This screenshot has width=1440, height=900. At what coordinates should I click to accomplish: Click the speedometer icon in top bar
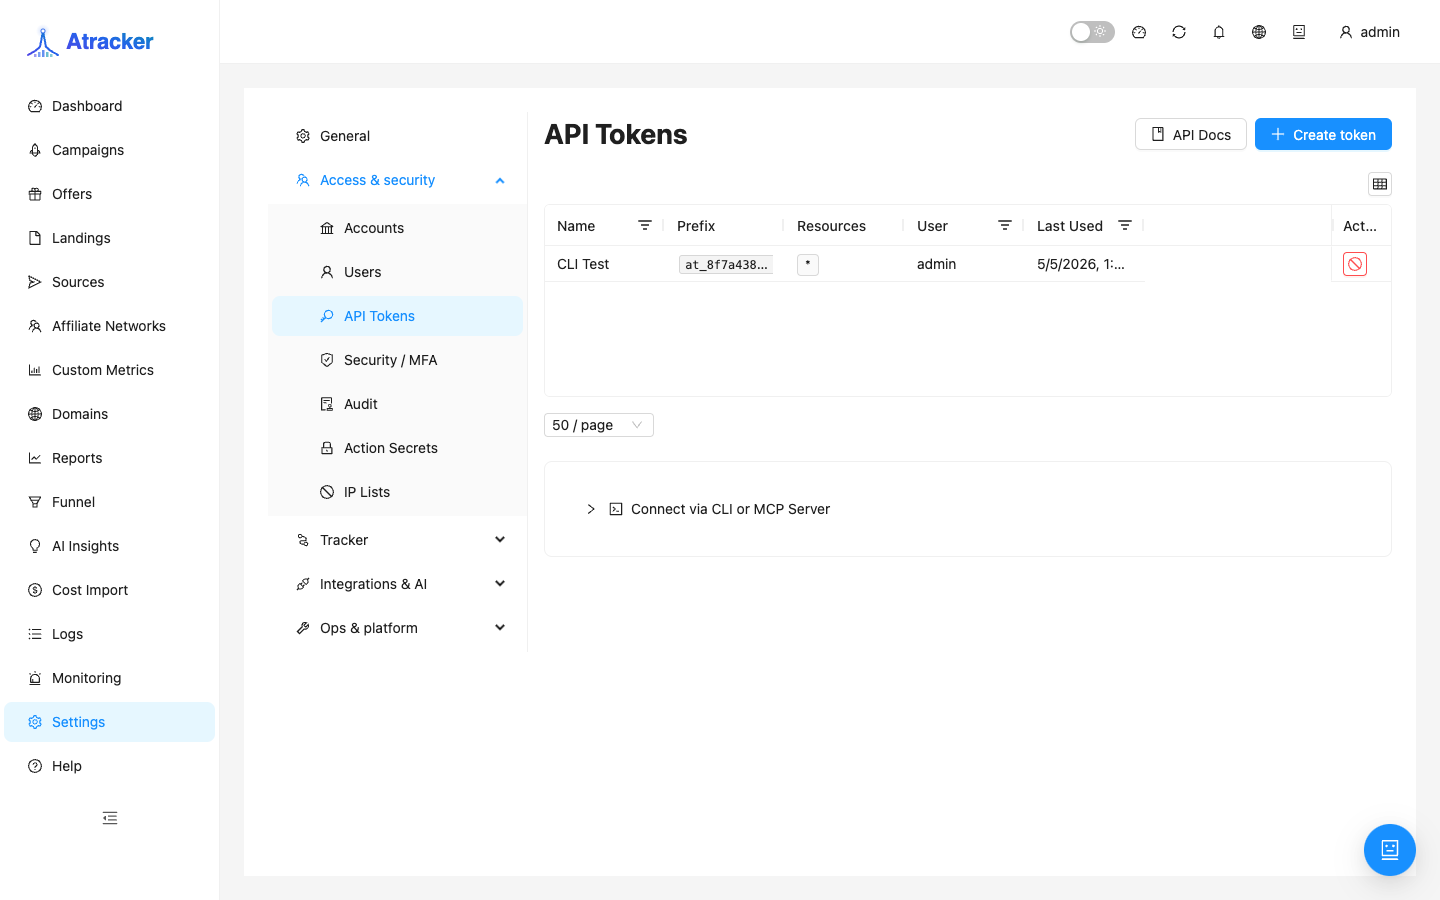point(1139,32)
